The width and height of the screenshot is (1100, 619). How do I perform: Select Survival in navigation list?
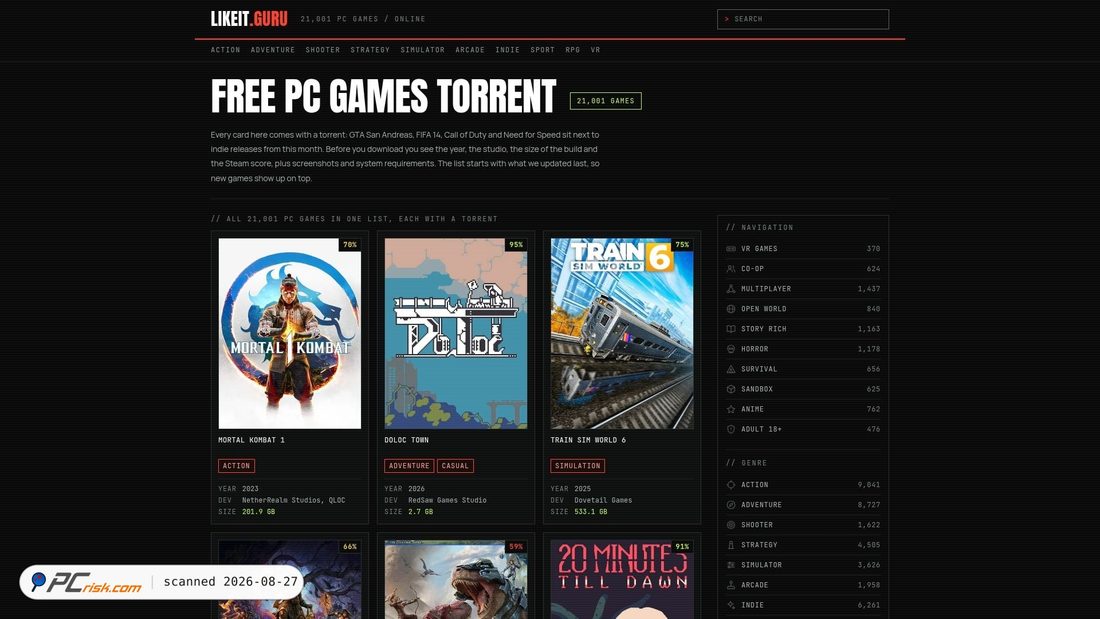[x=803, y=368]
